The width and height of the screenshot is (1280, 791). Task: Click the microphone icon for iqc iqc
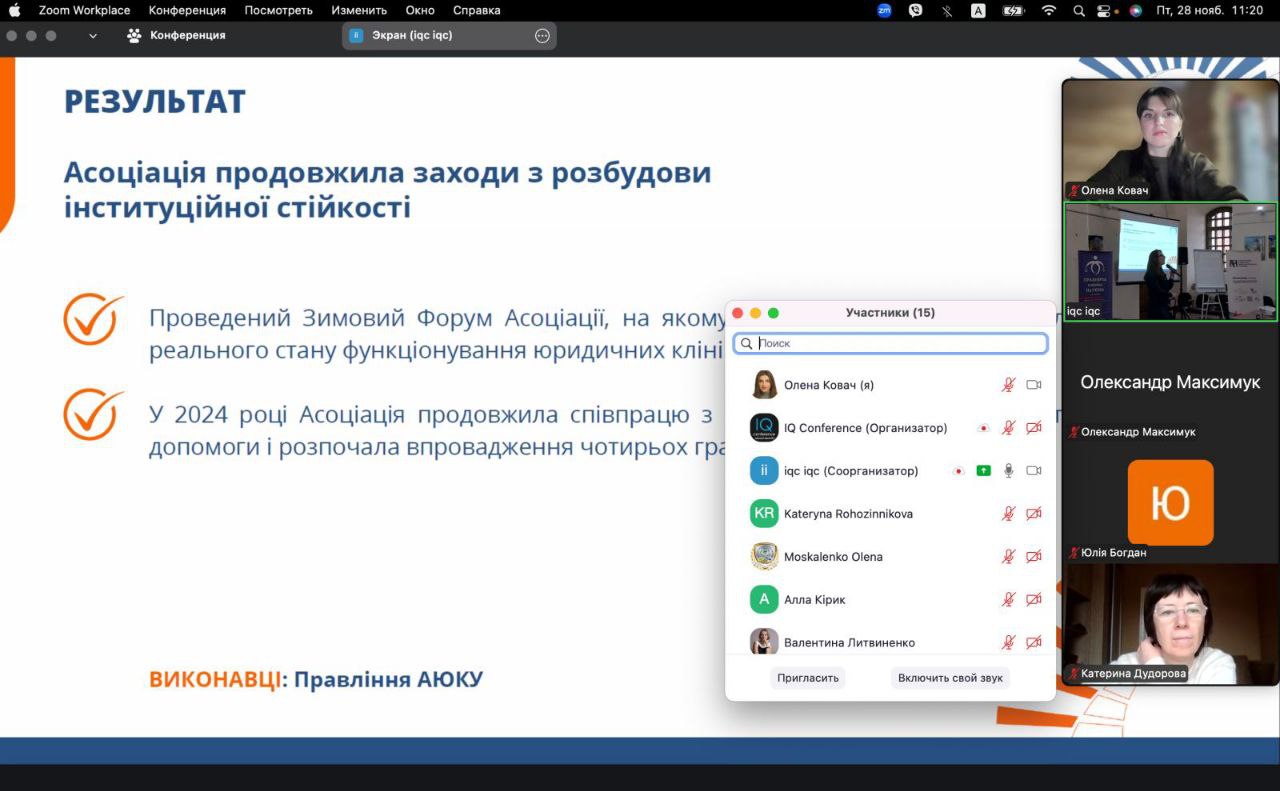click(1008, 471)
